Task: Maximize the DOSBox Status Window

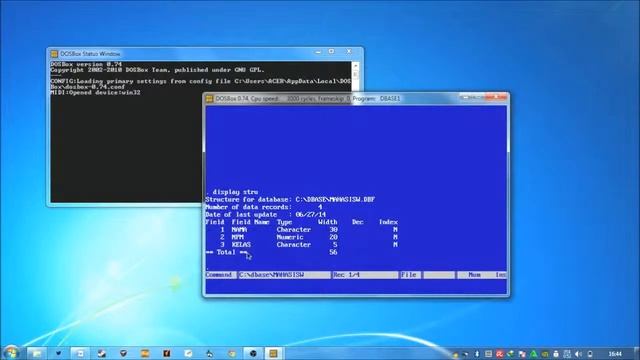Action: (x=331, y=52)
